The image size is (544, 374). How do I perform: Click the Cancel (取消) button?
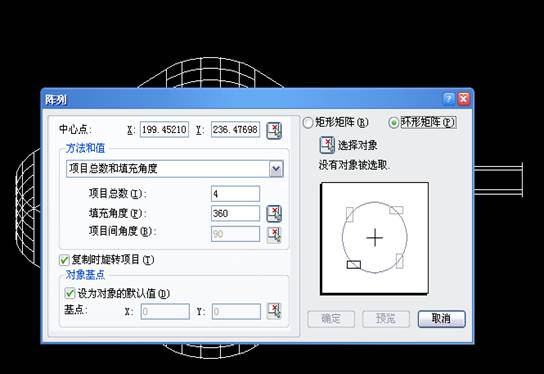coord(441,319)
